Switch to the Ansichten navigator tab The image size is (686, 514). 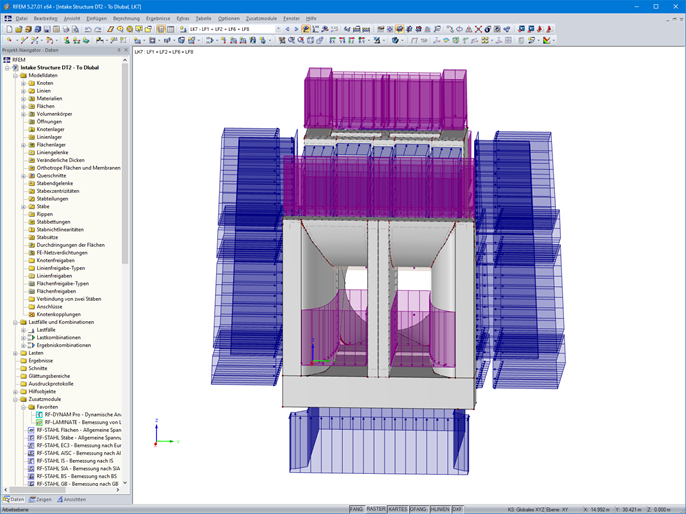pyautogui.click(x=71, y=499)
